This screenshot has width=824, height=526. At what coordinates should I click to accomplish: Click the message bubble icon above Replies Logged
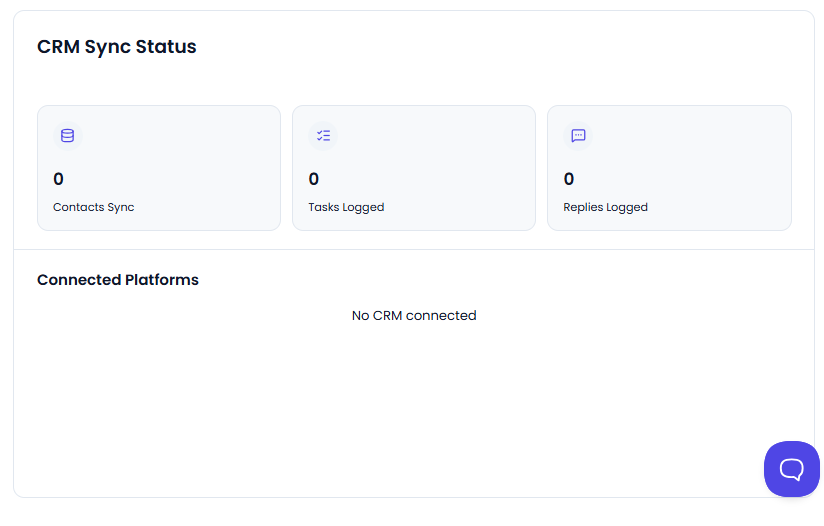[x=578, y=136]
